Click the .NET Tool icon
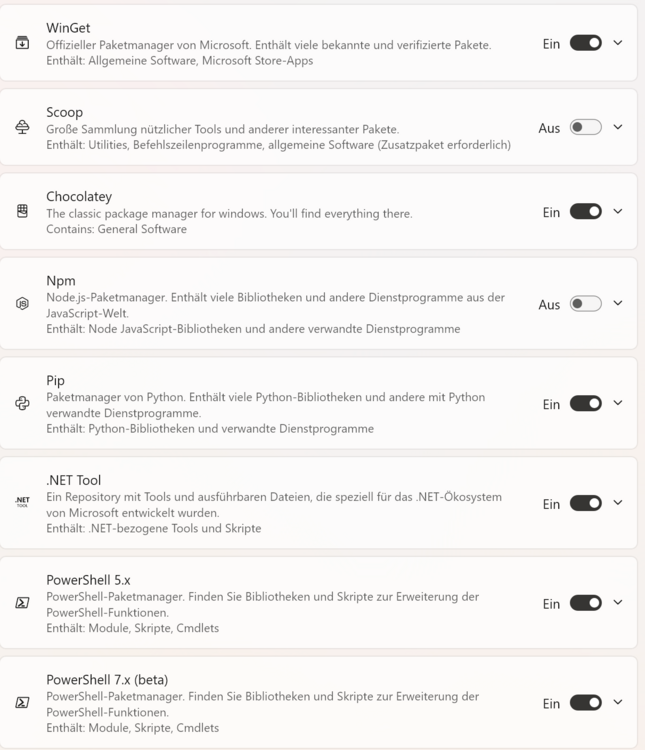This screenshot has width=645, height=750. click(x=22, y=503)
